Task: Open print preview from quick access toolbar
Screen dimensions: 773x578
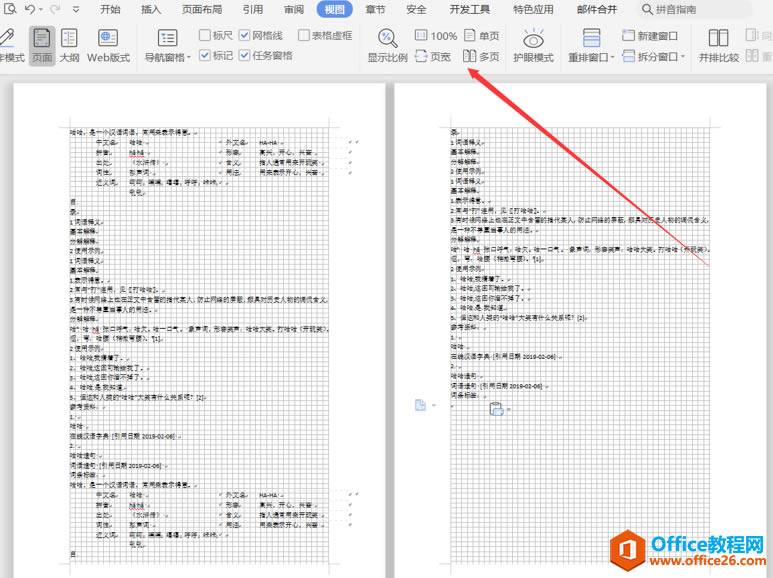Action: 9,8
